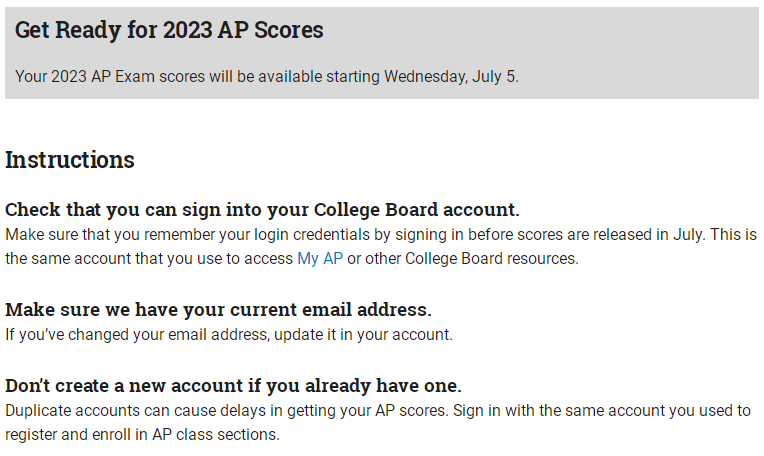764x456 pixels.
Task: Click the 'Make sure that you remember your login' paragraph
Action: pyautogui.click(x=381, y=247)
